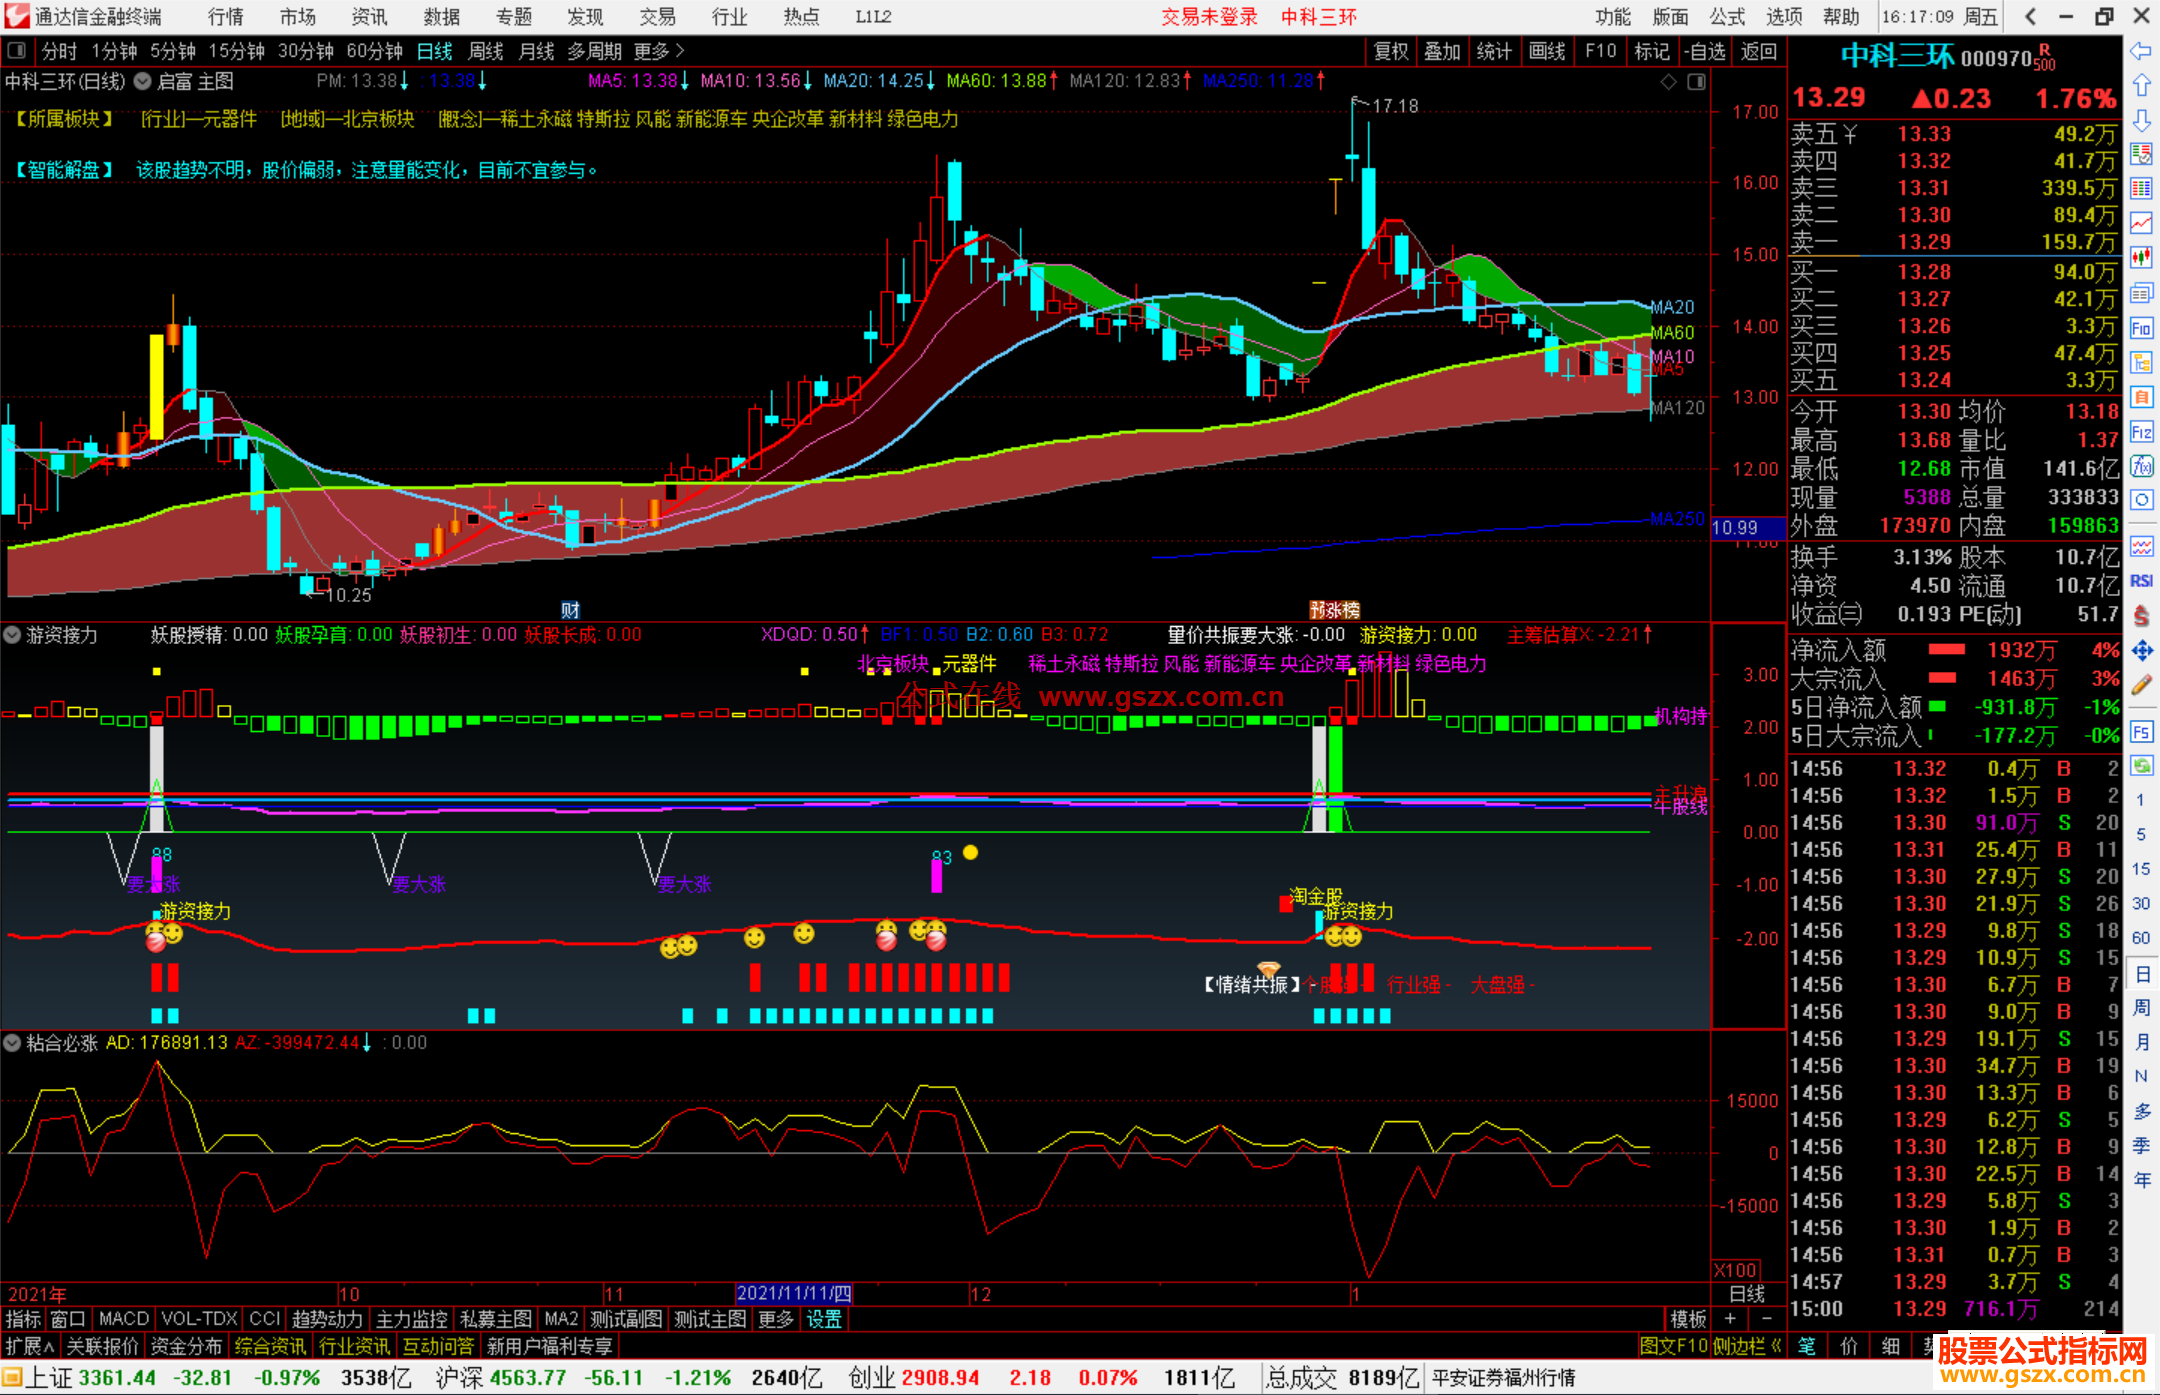Click the F10 (Fio) company info sidebar icon

click(x=2141, y=328)
